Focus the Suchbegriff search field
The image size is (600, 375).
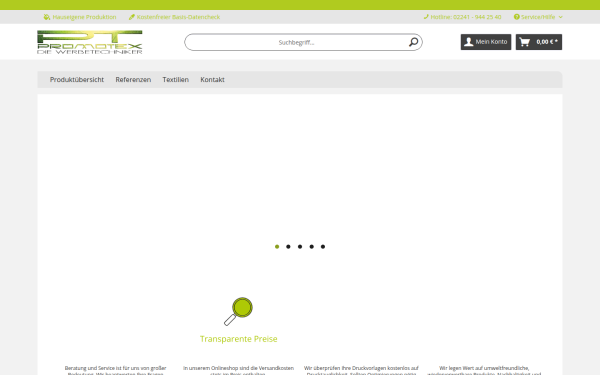point(303,42)
